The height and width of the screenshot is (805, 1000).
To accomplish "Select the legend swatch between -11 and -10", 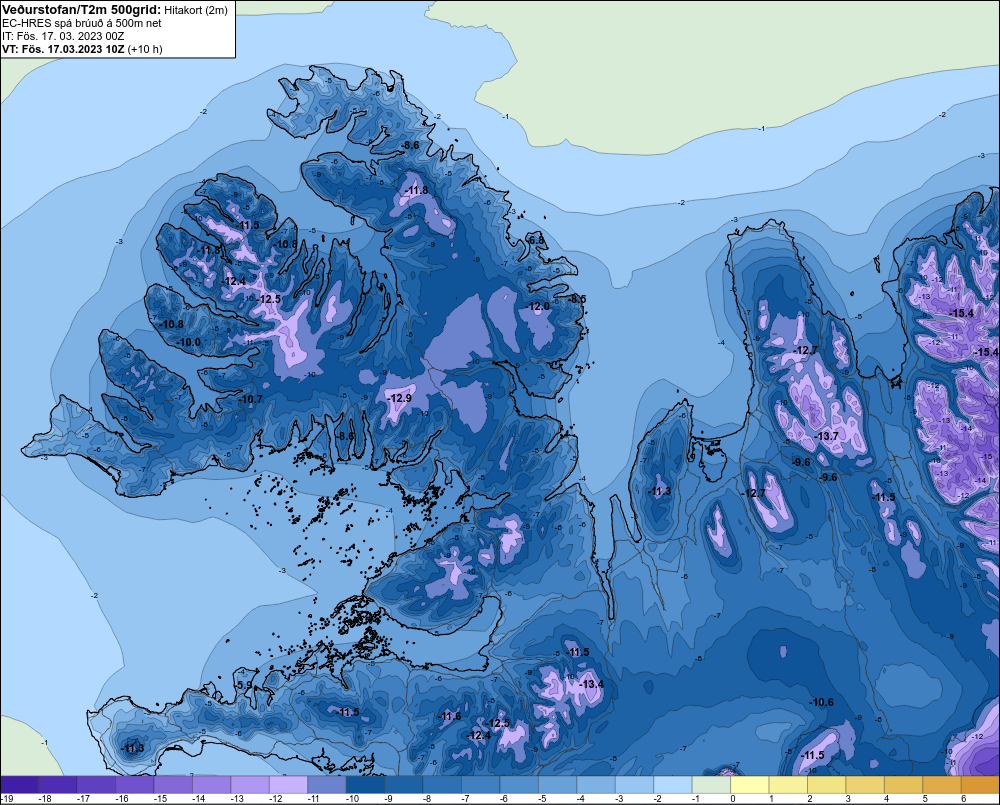I will (327, 785).
